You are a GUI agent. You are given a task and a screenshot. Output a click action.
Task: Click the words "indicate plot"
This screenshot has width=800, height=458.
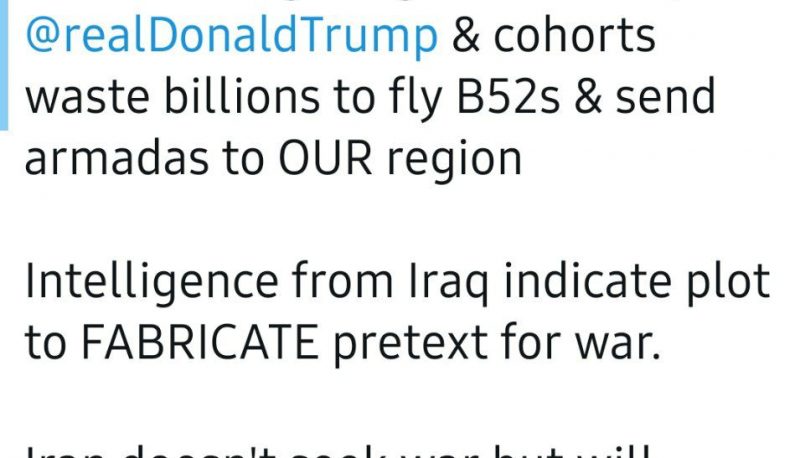[x=637, y=282]
